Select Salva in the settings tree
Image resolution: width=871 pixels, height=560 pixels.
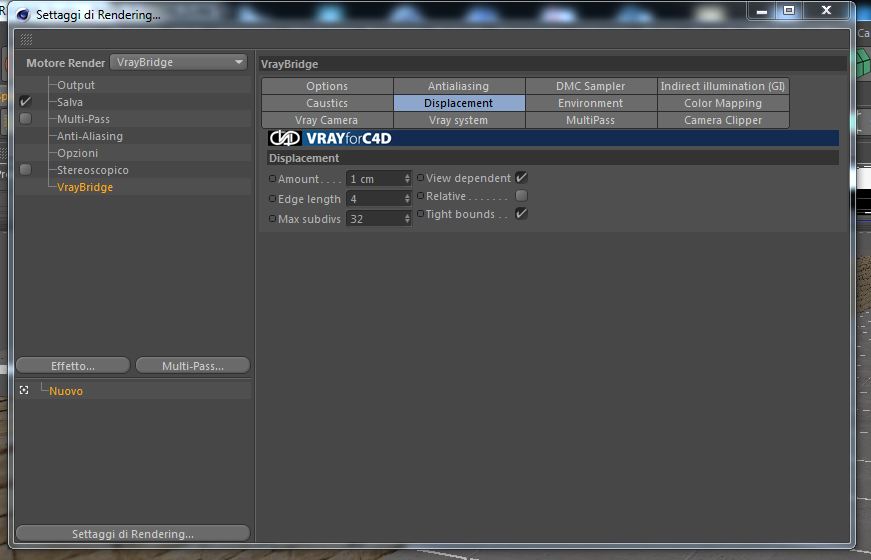[70, 102]
